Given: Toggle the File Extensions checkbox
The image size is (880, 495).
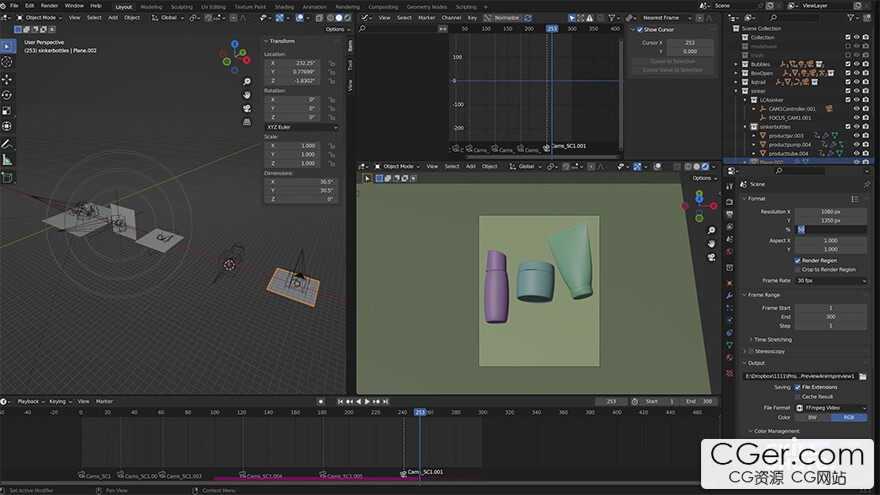Looking at the screenshot, I should 798,387.
